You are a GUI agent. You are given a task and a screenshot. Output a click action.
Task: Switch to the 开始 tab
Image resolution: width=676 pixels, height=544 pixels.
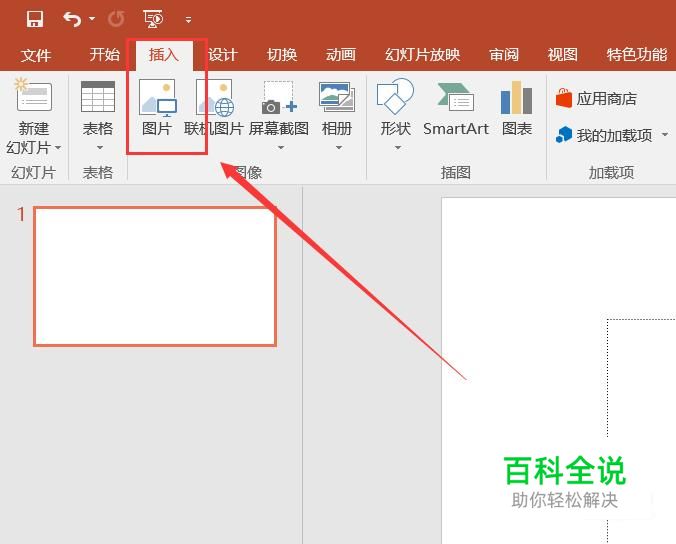104,54
